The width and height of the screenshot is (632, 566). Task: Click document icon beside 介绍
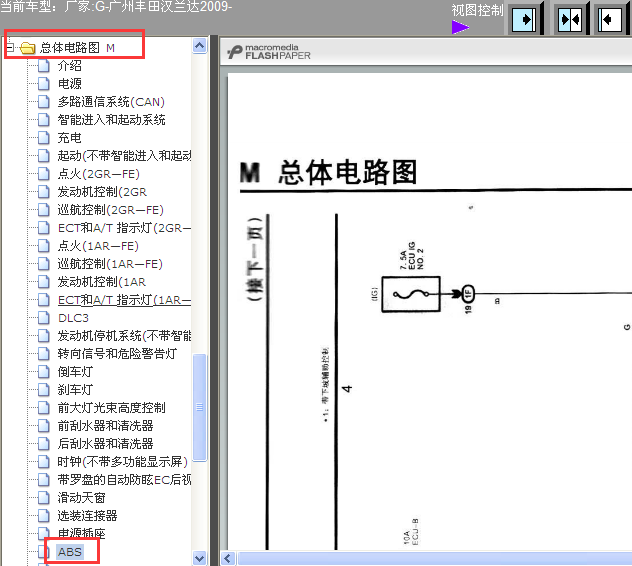coord(44,66)
